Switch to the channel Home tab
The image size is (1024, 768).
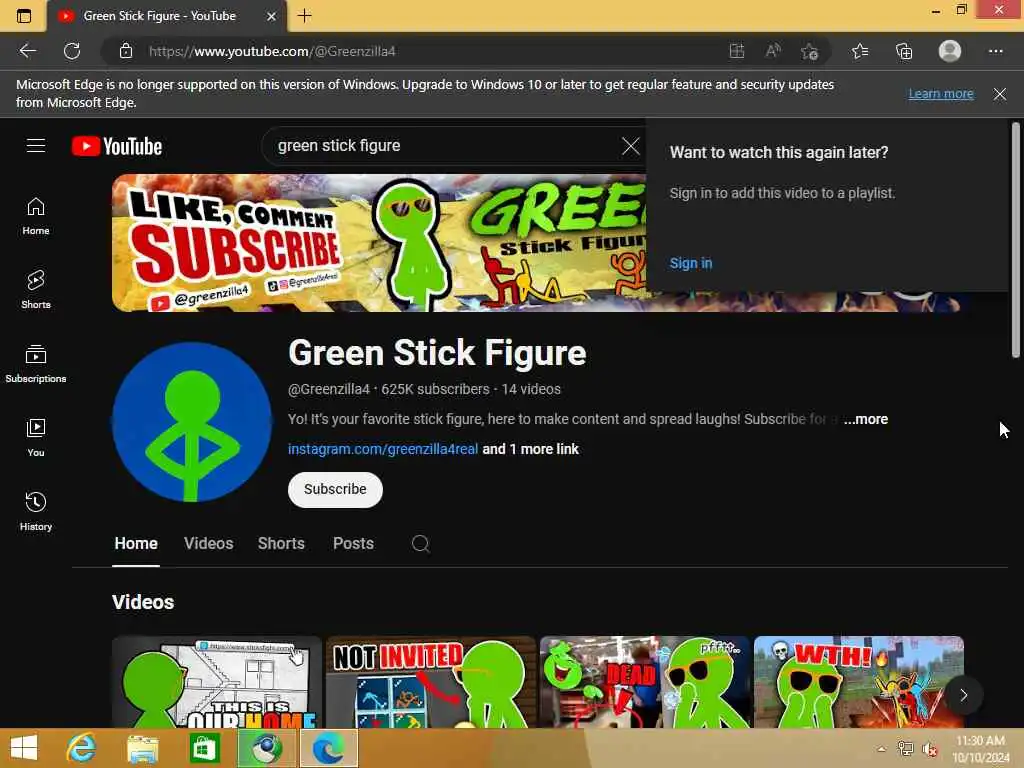(136, 543)
